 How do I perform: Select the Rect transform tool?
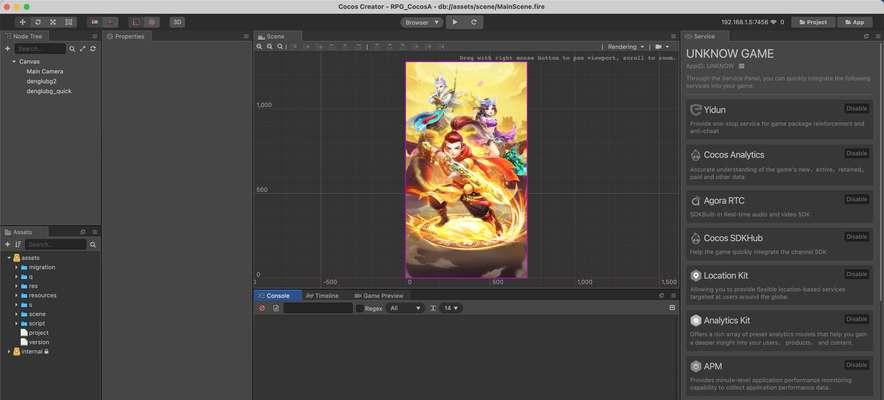(x=68, y=22)
